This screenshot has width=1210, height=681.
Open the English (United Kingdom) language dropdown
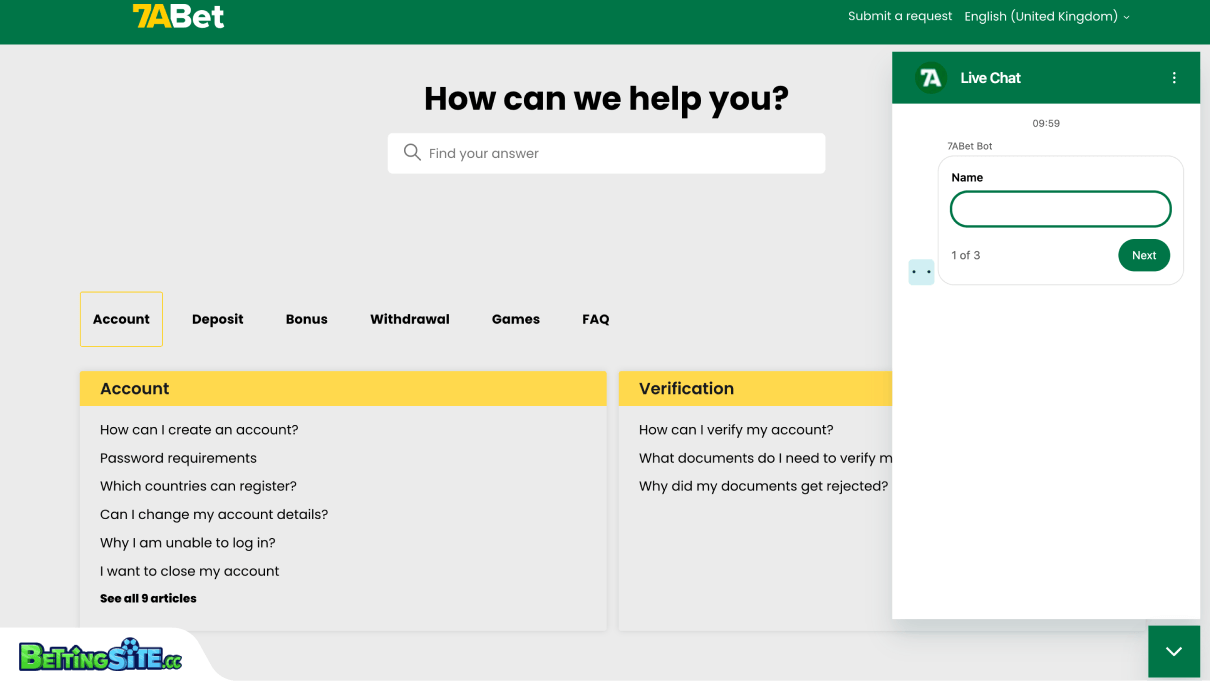point(1040,16)
